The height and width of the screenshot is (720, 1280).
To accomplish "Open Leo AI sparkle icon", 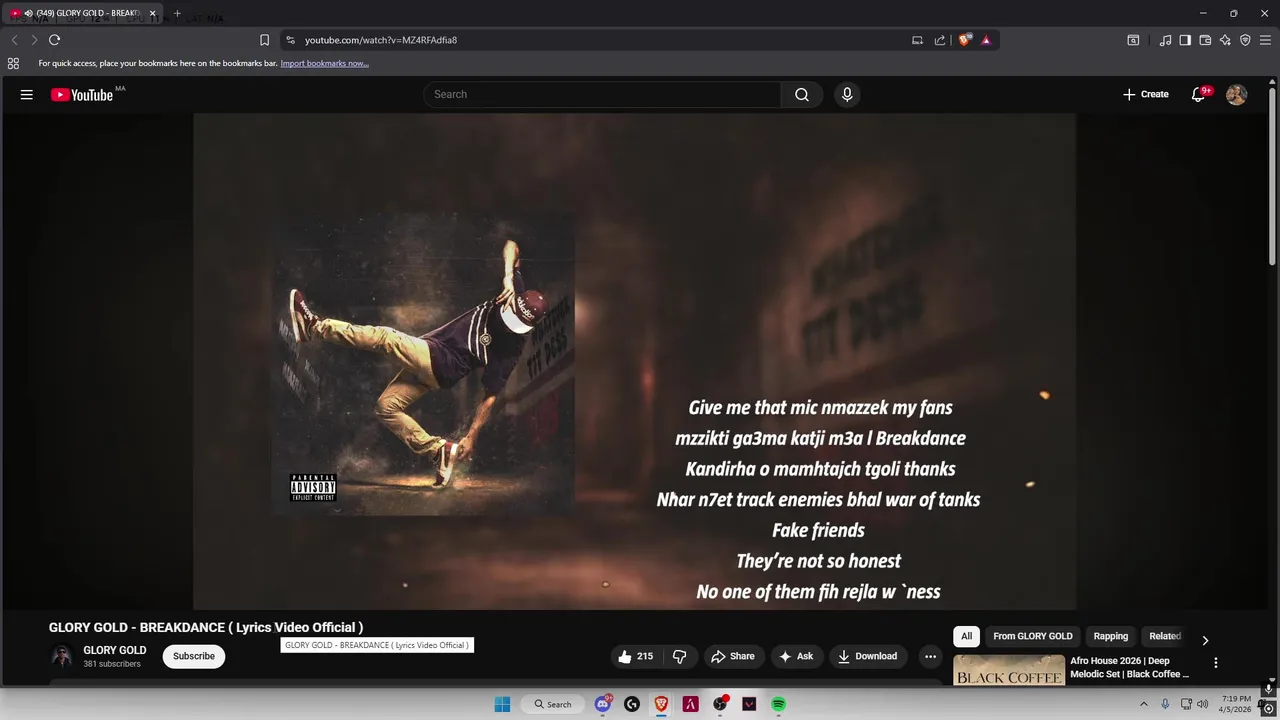I will click(x=1225, y=40).
